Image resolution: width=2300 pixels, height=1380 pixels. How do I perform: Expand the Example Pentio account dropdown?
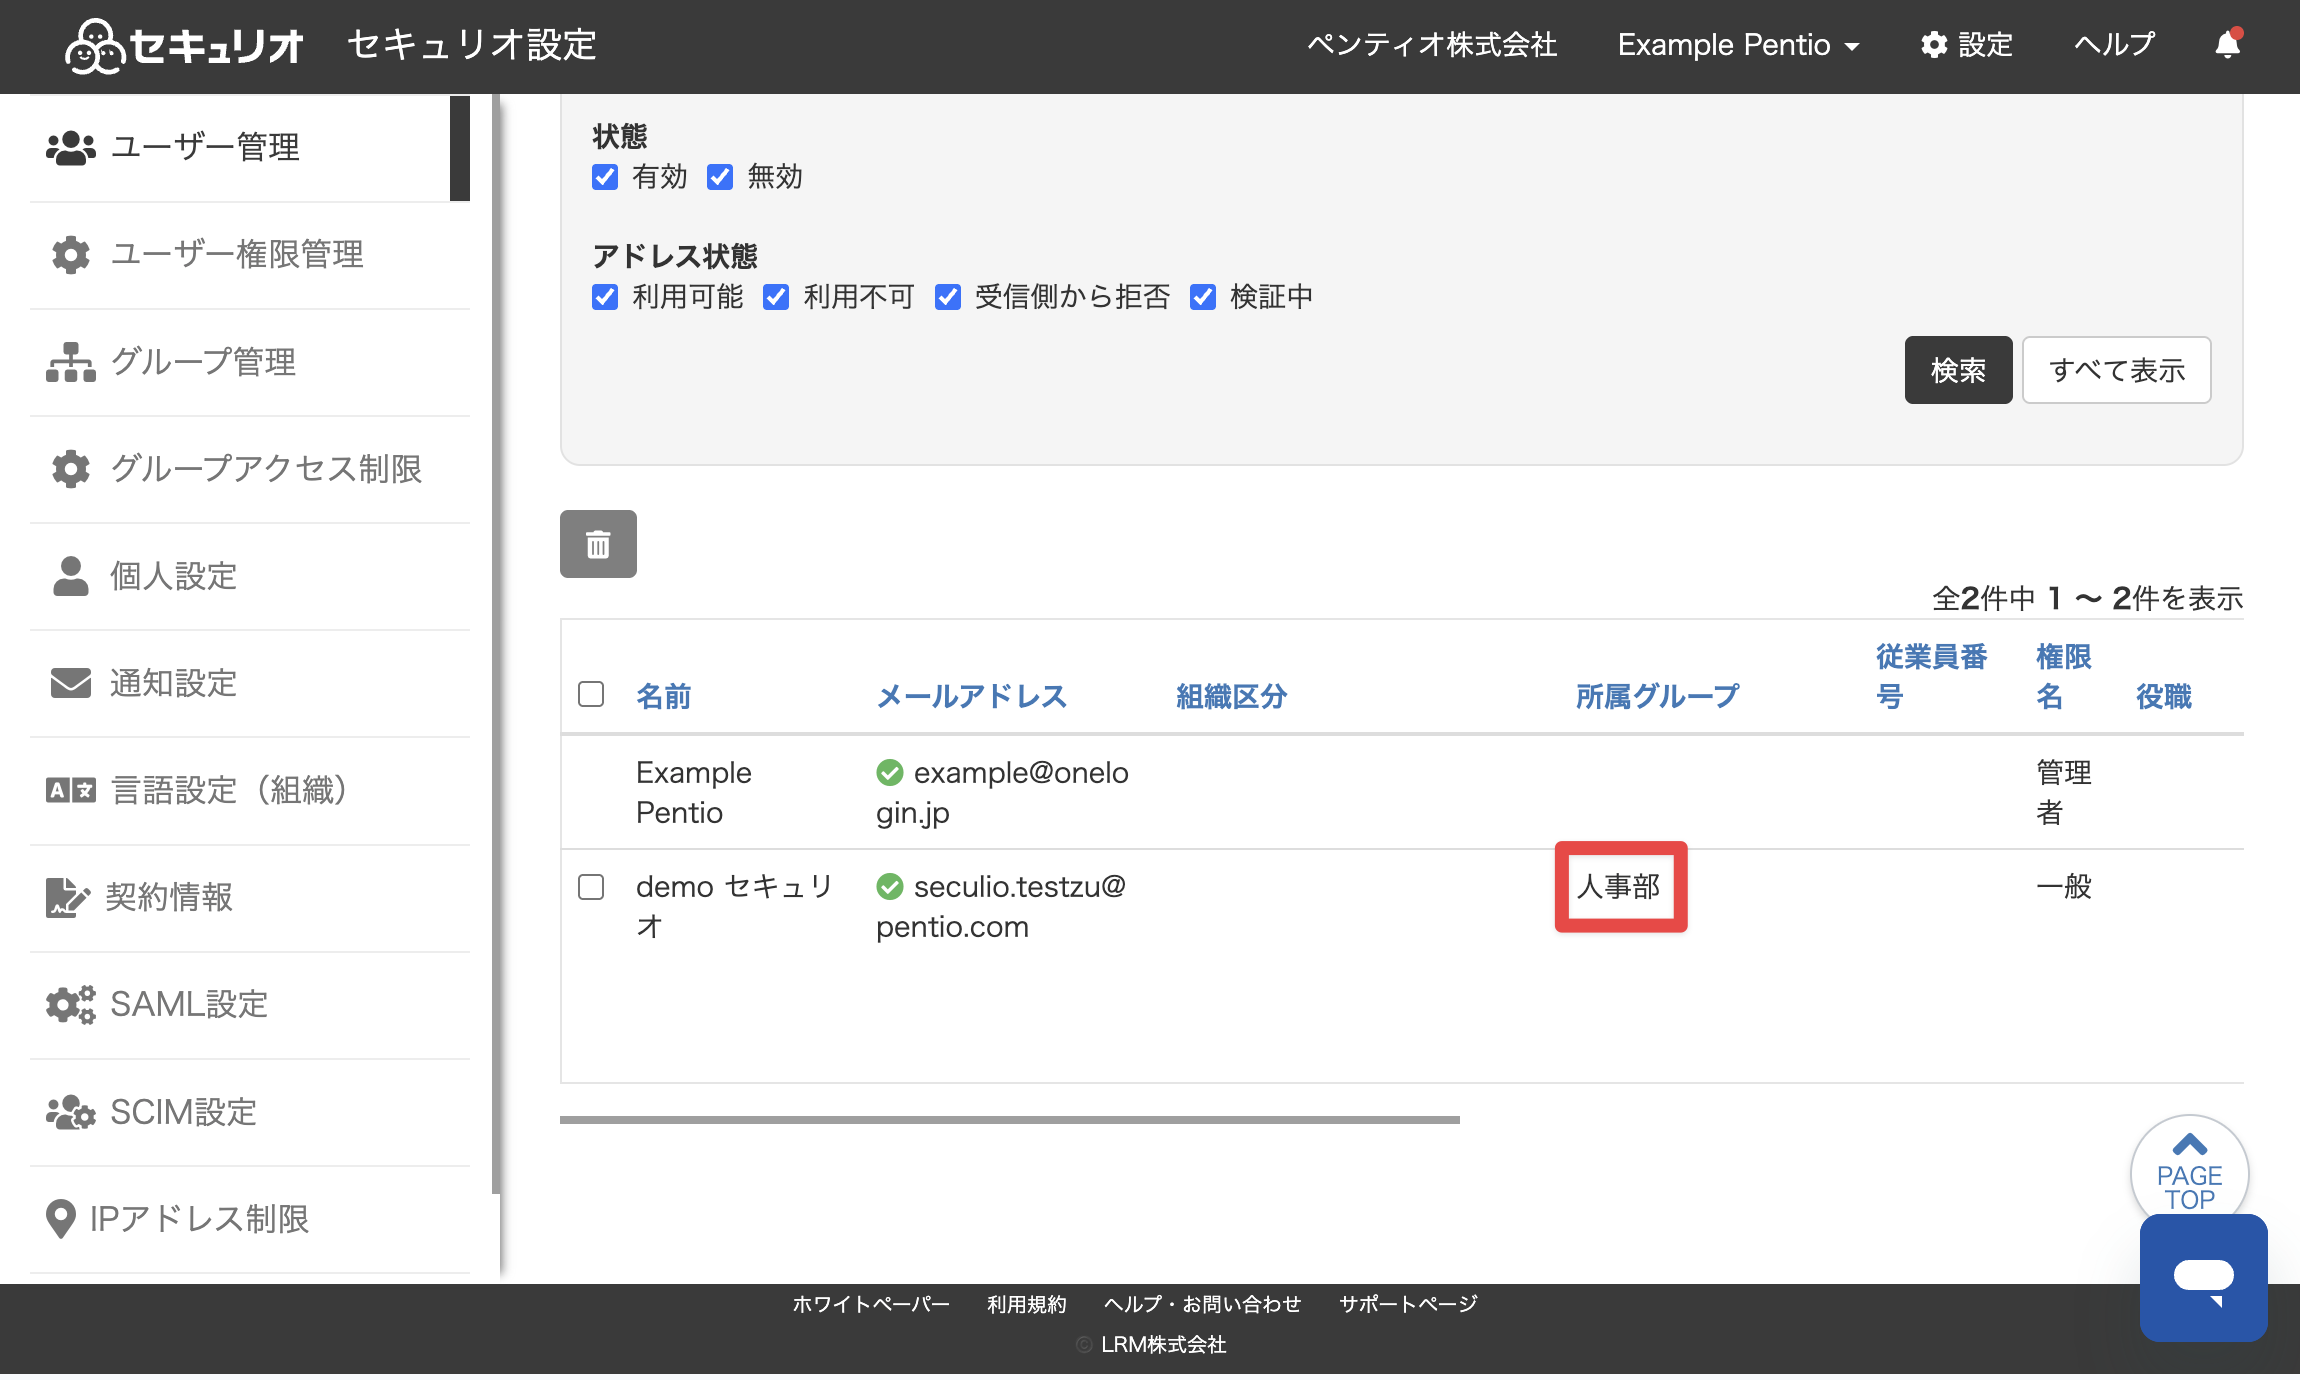coord(1738,45)
